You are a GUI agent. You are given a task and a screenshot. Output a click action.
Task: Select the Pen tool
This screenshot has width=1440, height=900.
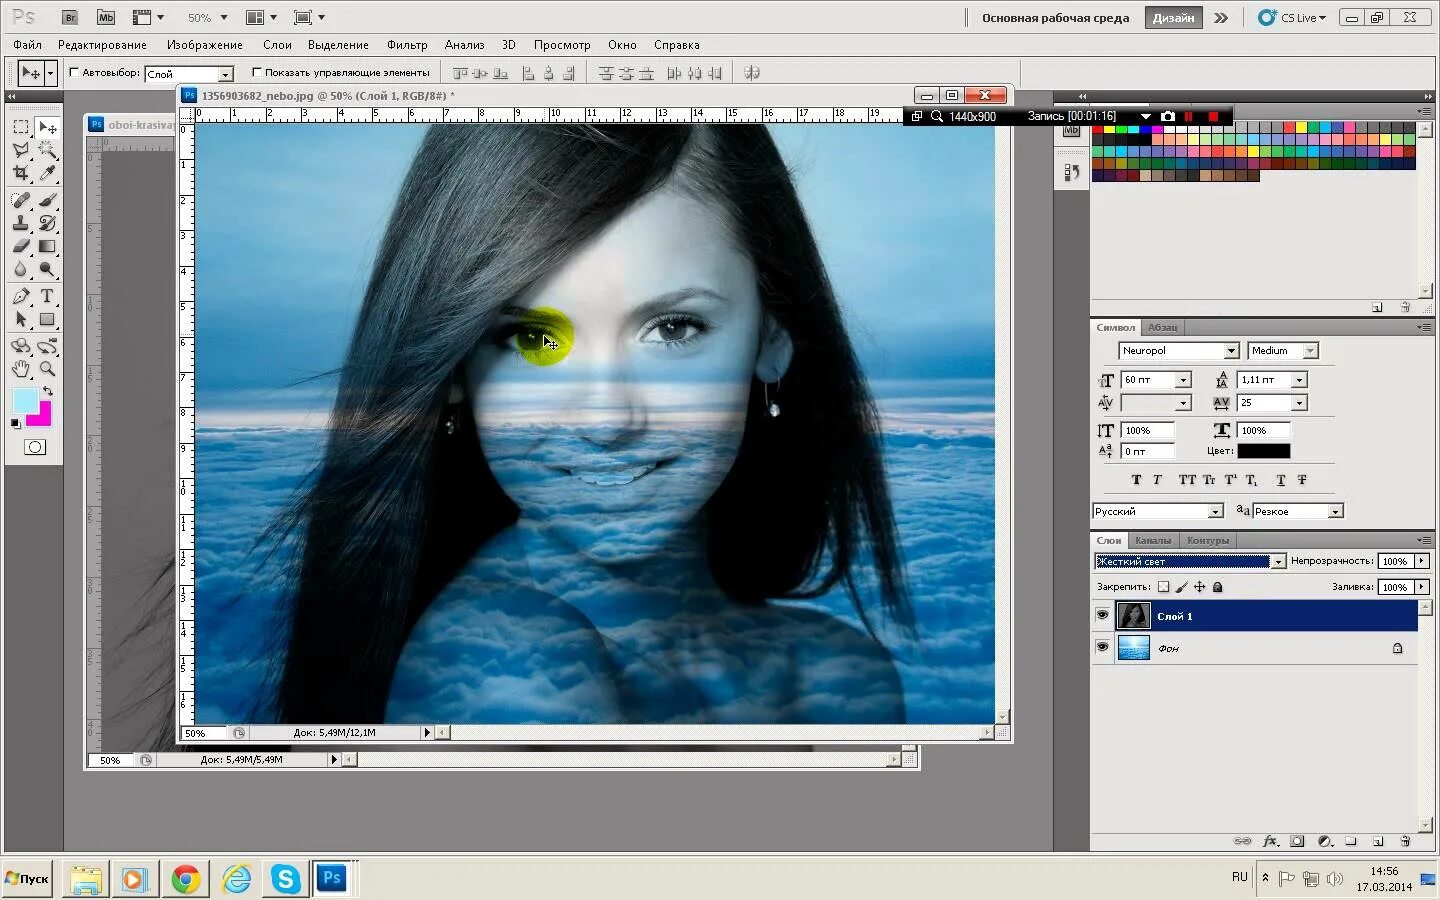tap(21, 296)
